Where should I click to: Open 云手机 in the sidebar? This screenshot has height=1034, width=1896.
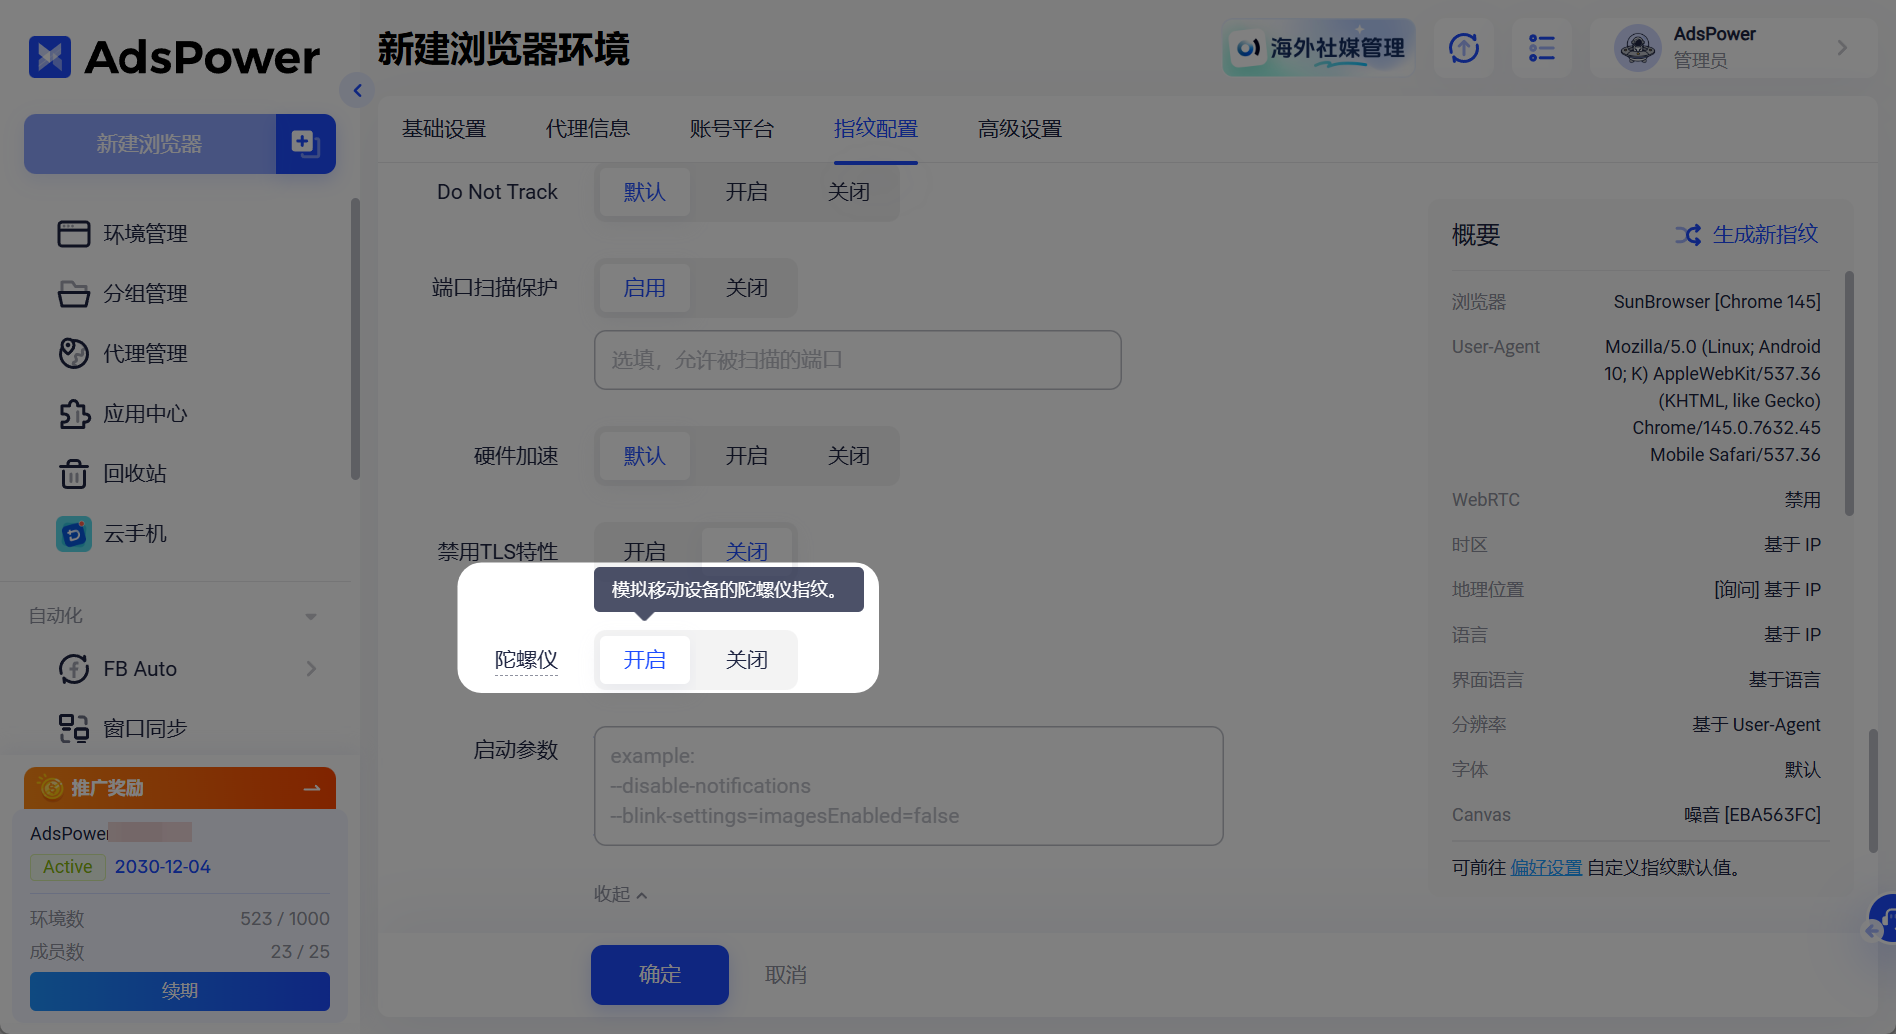[x=113, y=534]
